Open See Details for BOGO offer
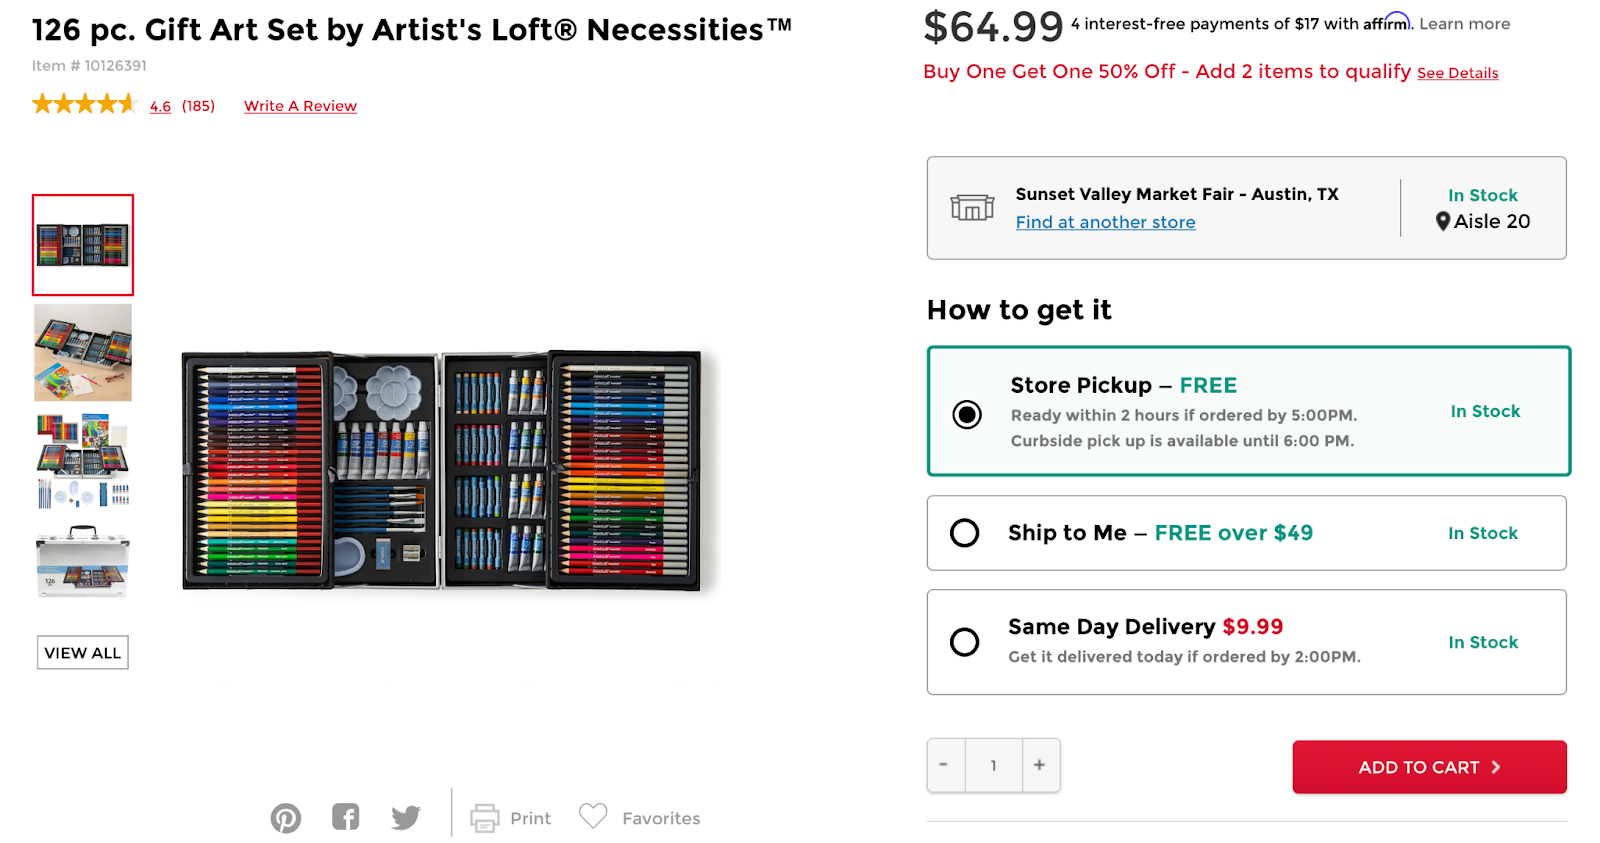Screen dimensions: 1600x843 pos(1457,73)
